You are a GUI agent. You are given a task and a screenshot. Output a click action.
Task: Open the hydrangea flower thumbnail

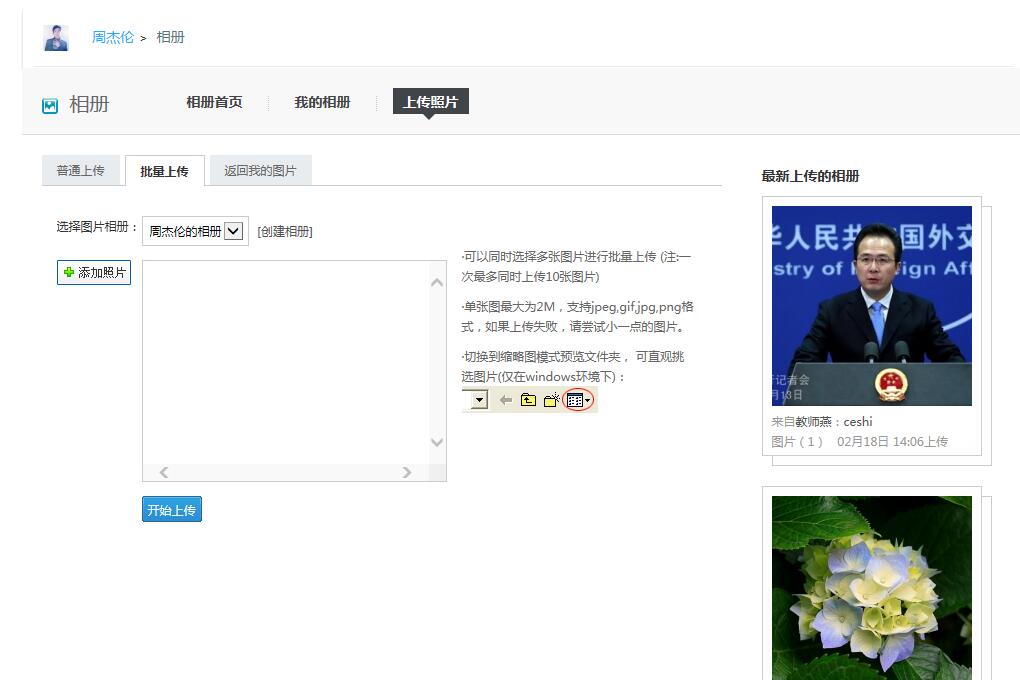point(872,588)
